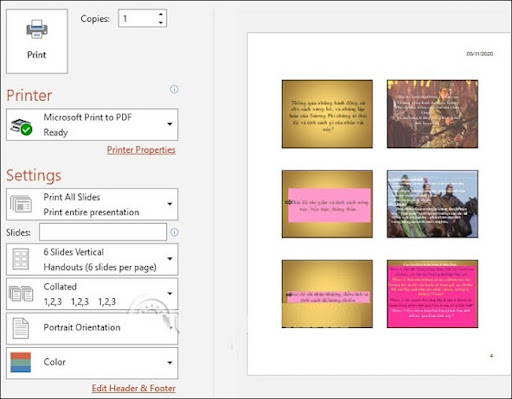Decrease copies with the down arrow

click(161, 22)
